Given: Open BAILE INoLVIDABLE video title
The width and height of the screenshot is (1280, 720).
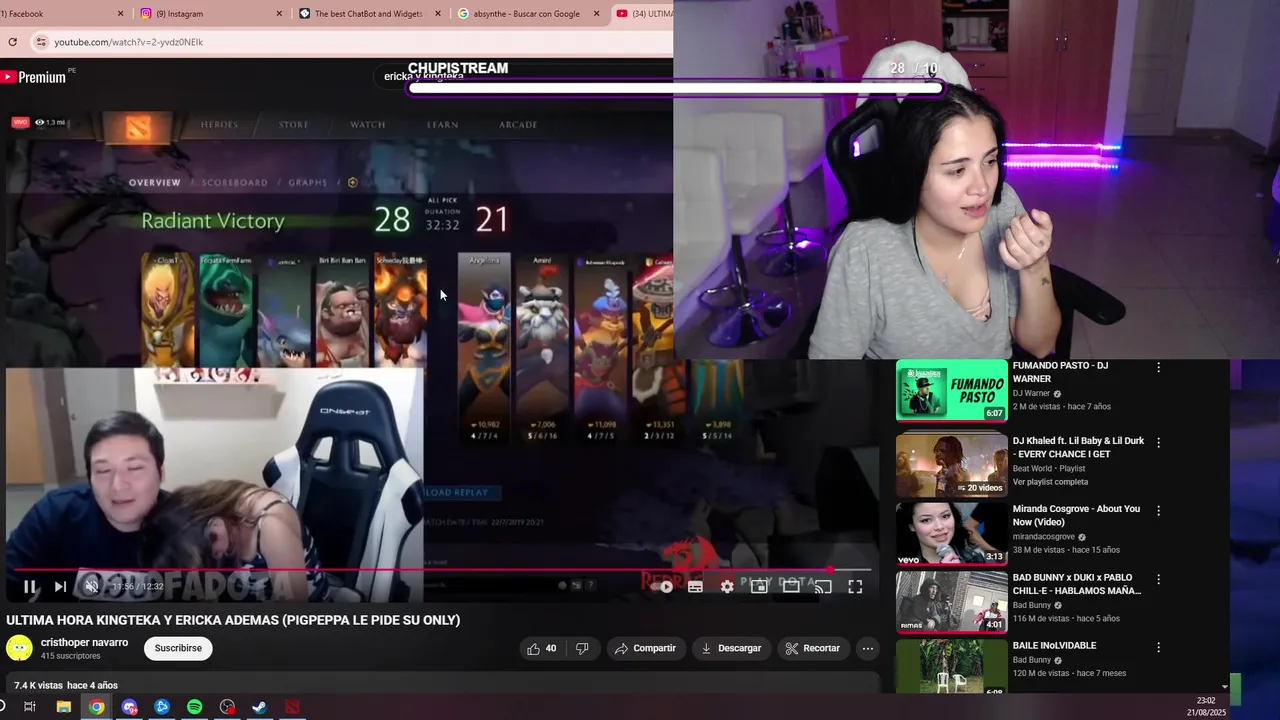Looking at the screenshot, I should coord(1054,646).
